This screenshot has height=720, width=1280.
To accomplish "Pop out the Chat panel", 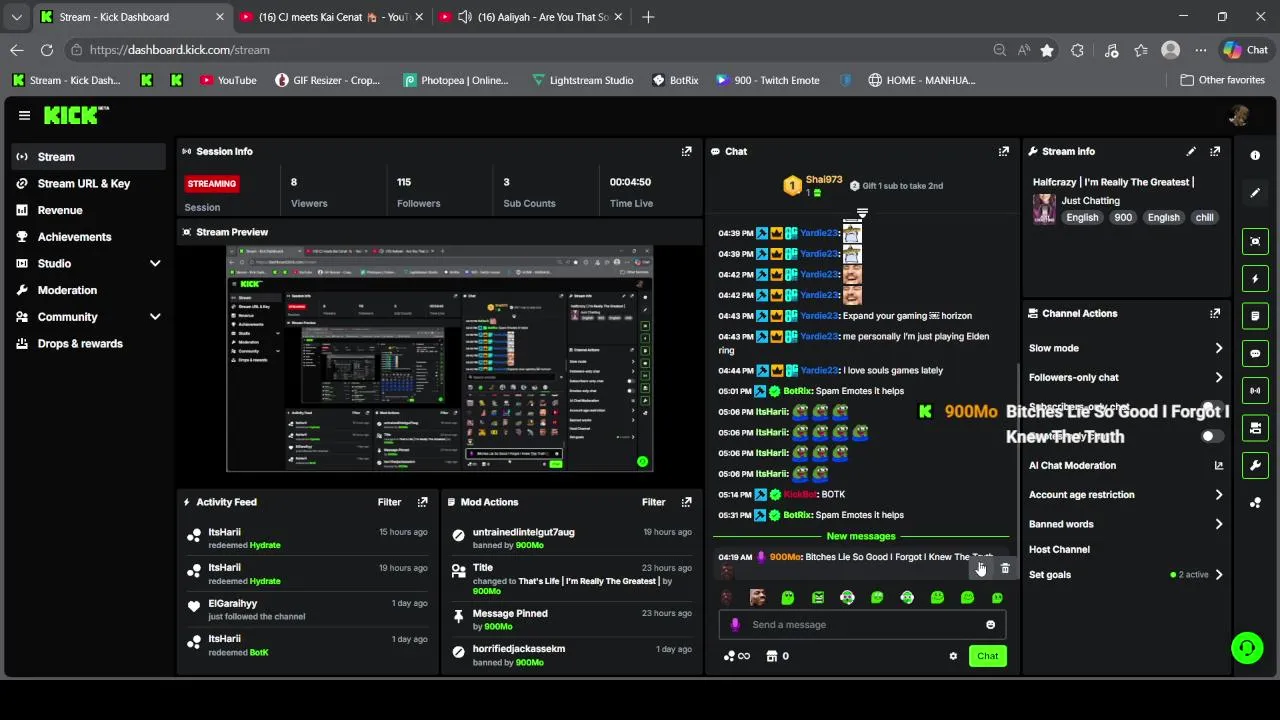I will tap(1003, 151).
